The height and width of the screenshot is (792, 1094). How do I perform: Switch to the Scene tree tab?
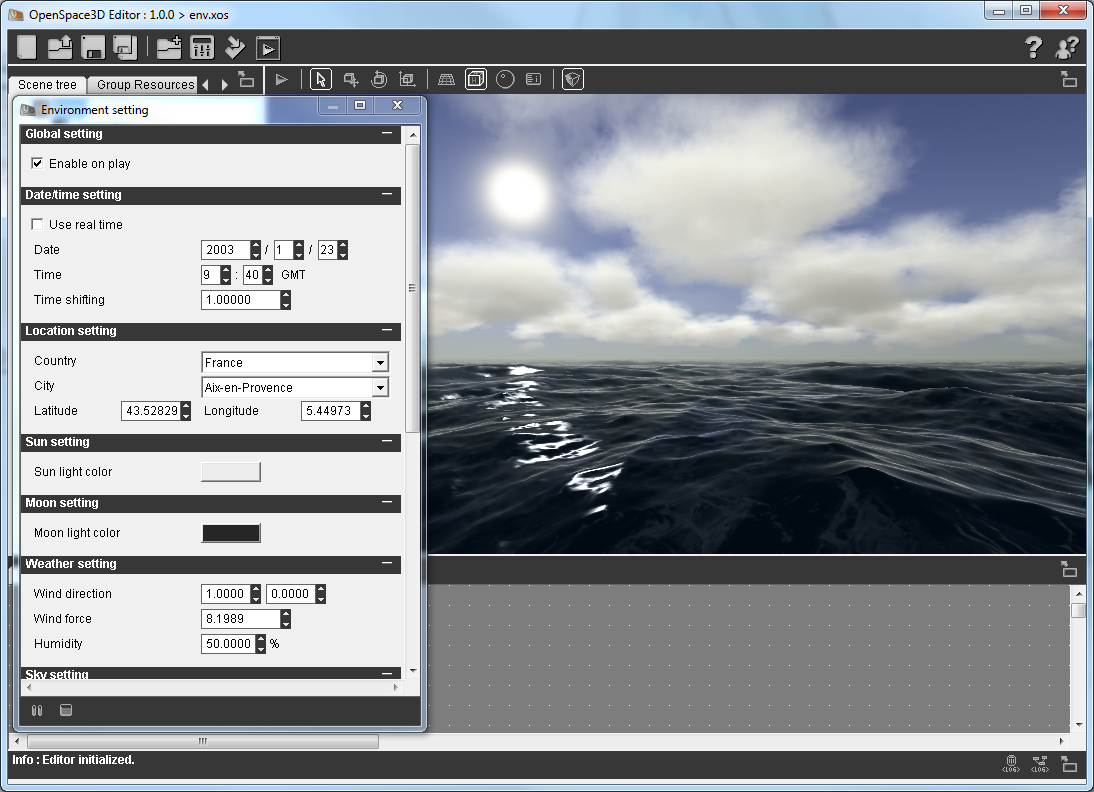47,85
